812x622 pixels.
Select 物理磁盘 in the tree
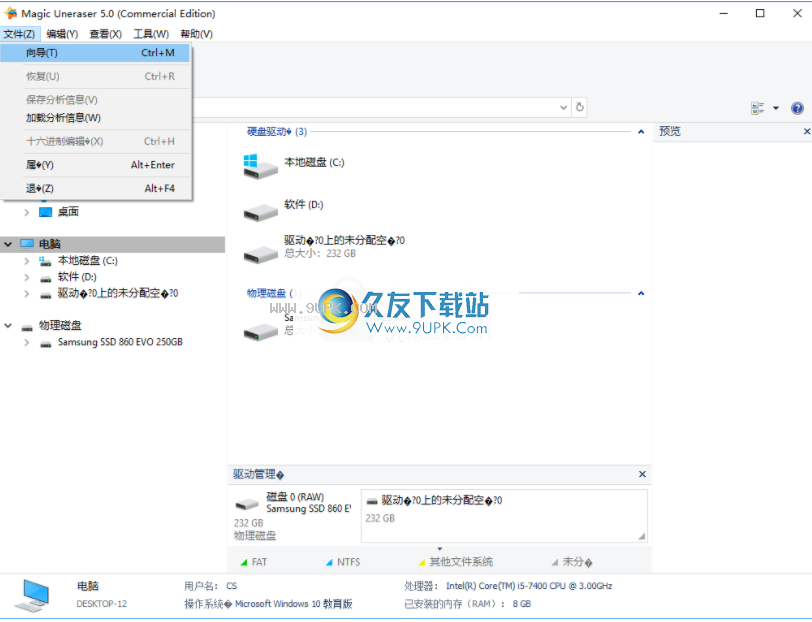pyautogui.click(x=60, y=325)
